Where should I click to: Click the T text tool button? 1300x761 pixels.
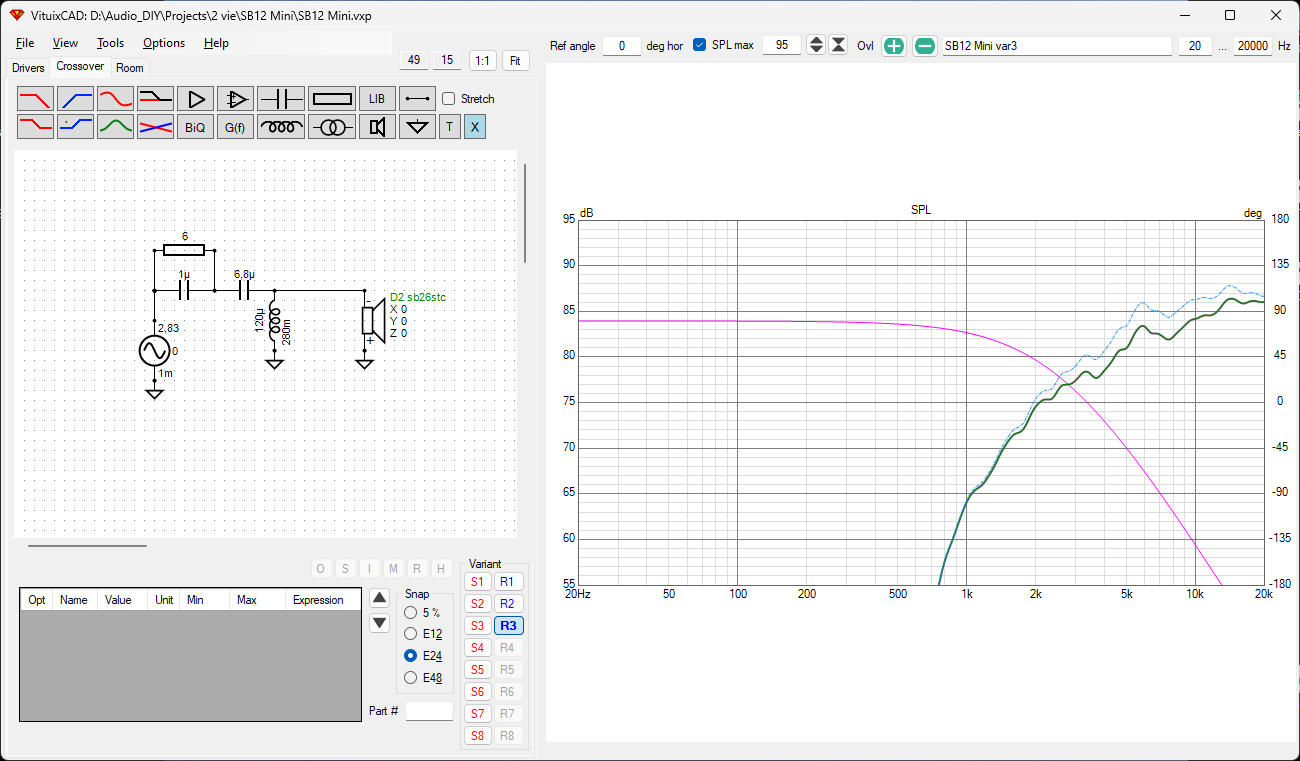point(450,127)
